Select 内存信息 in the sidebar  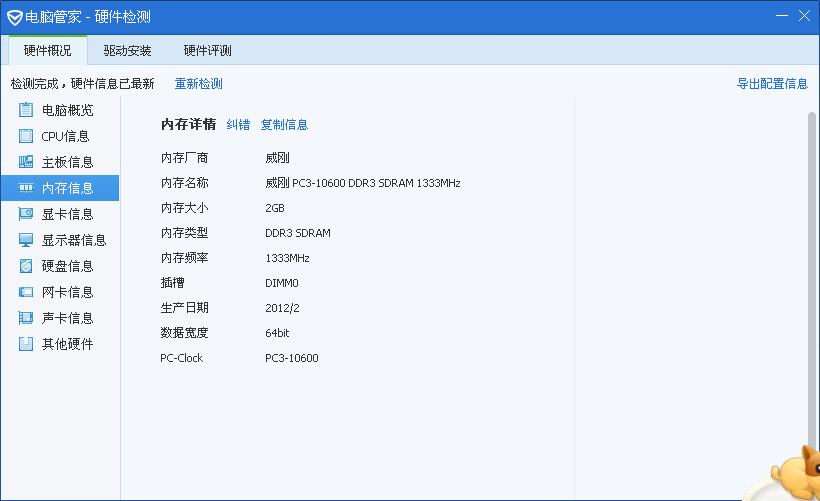(60, 188)
